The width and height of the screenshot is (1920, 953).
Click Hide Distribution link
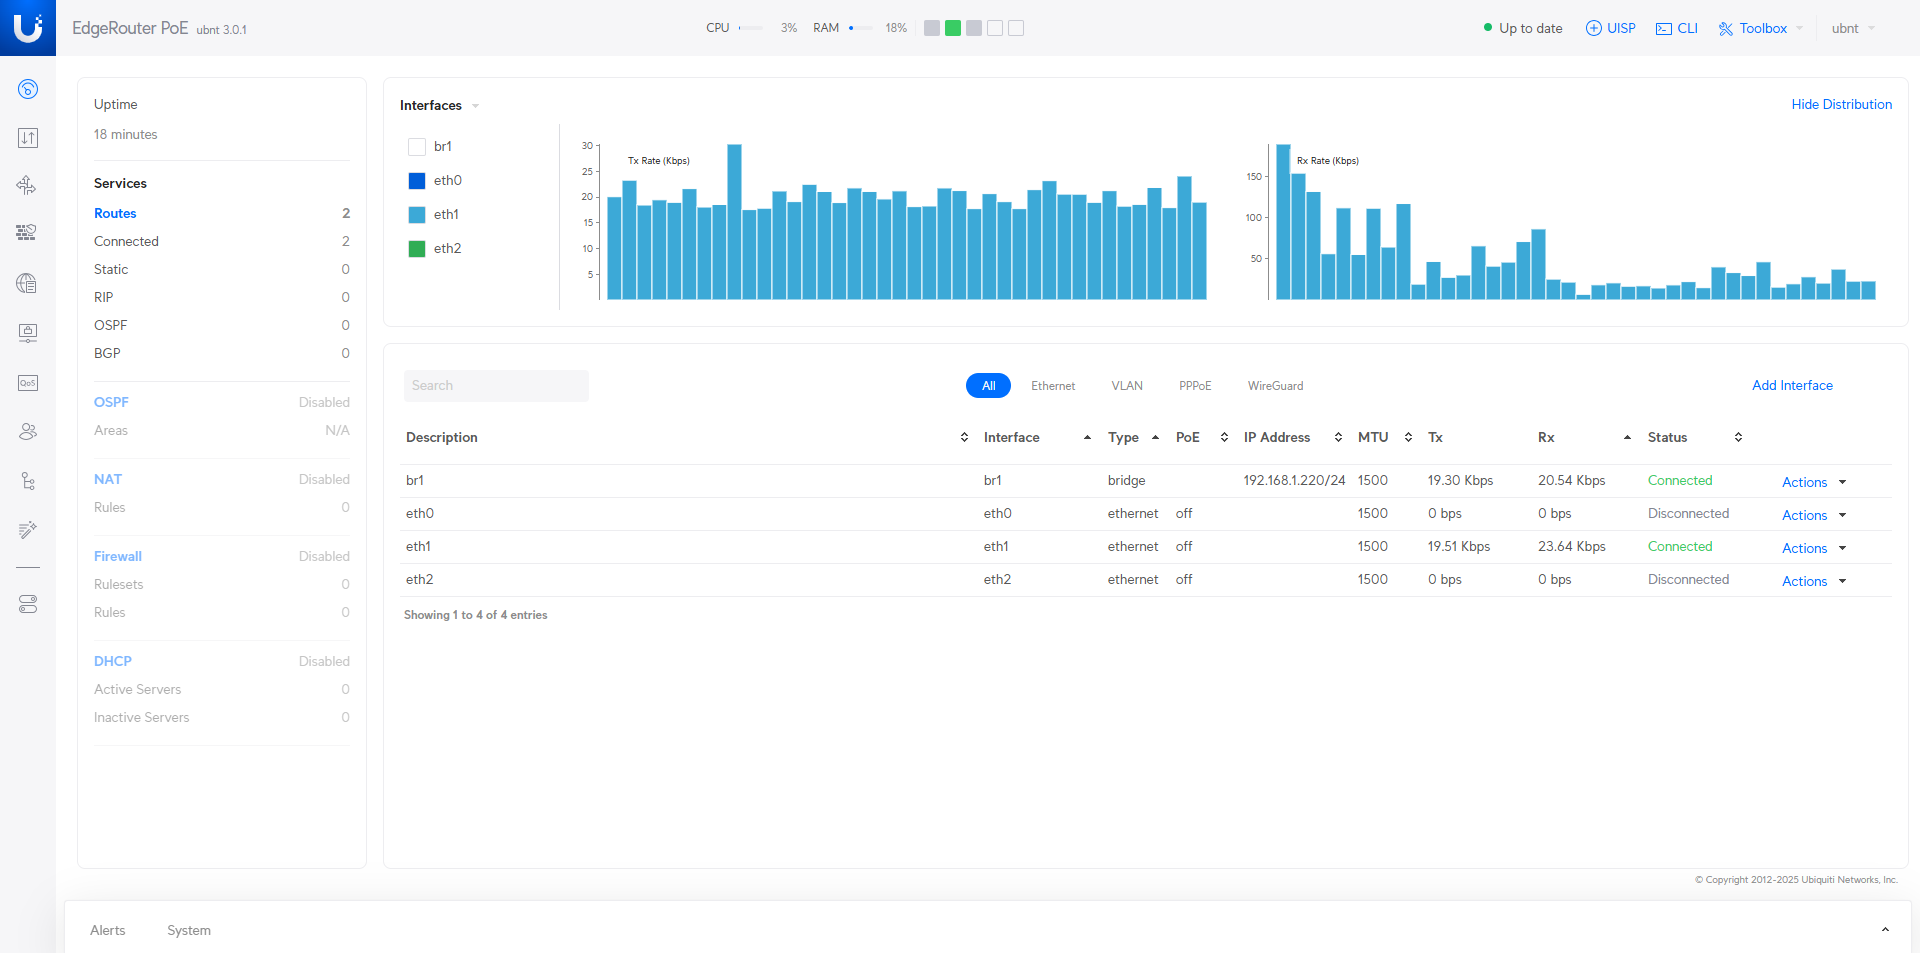point(1841,104)
